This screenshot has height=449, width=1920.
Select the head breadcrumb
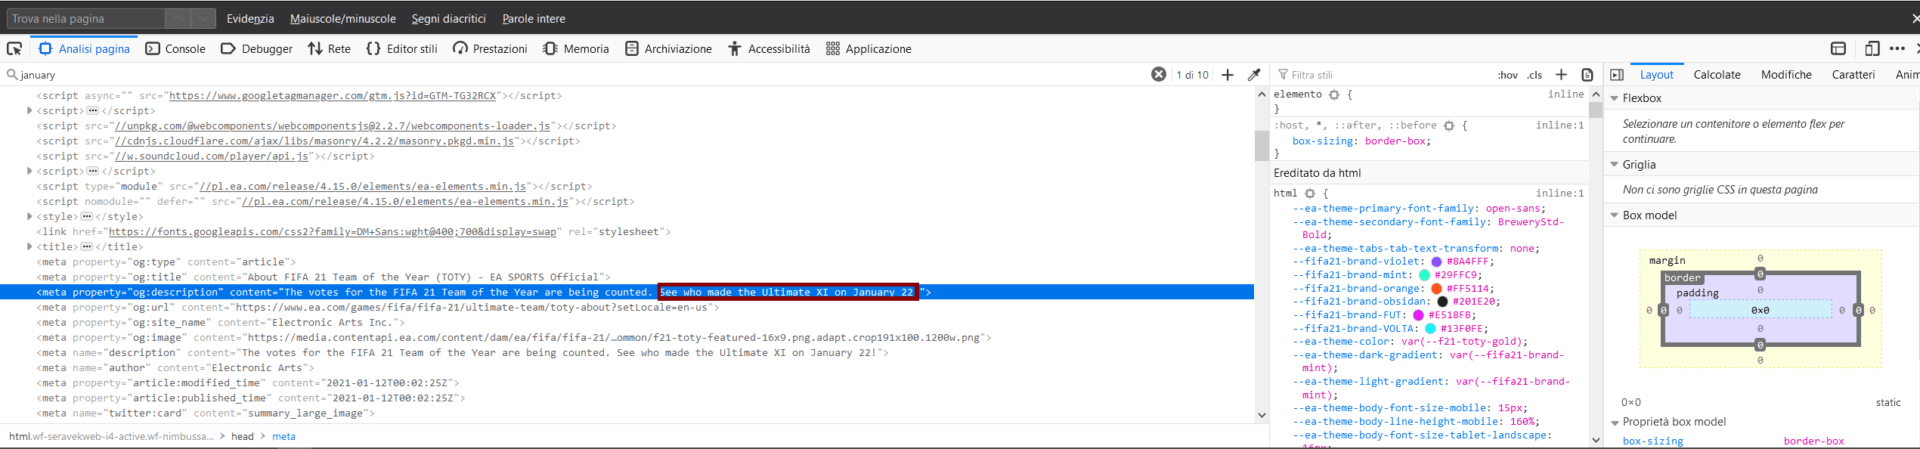click(x=242, y=436)
